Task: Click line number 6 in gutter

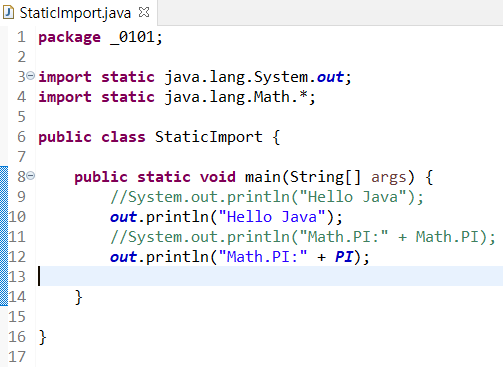Action: click(21, 137)
